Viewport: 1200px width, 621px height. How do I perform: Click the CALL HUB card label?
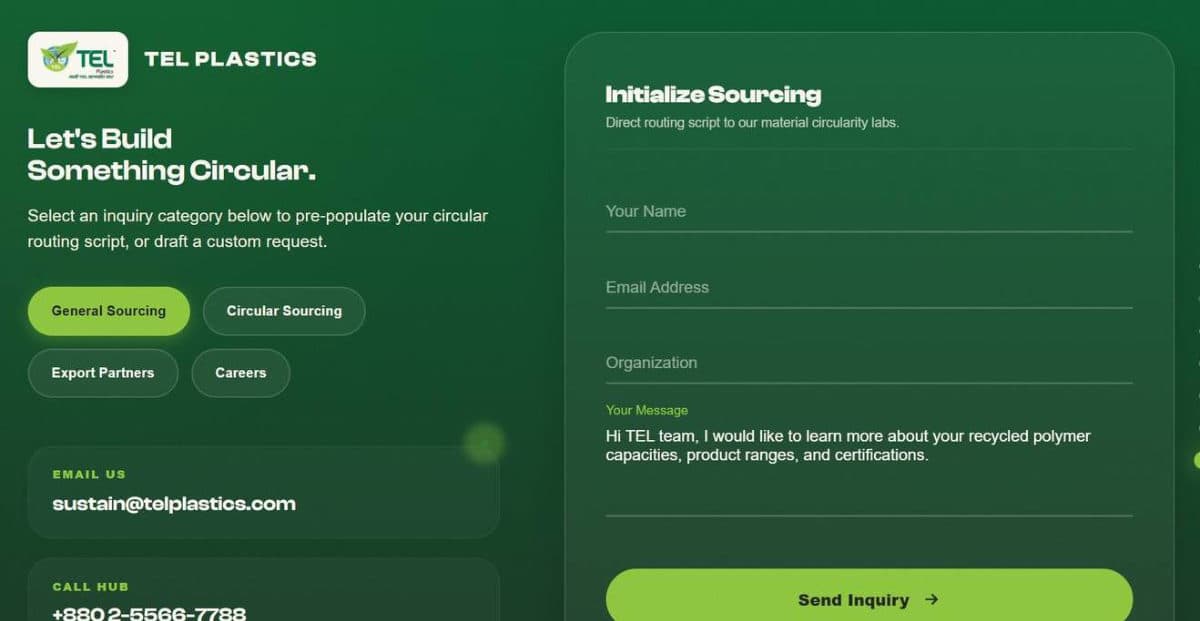(90, 587)
